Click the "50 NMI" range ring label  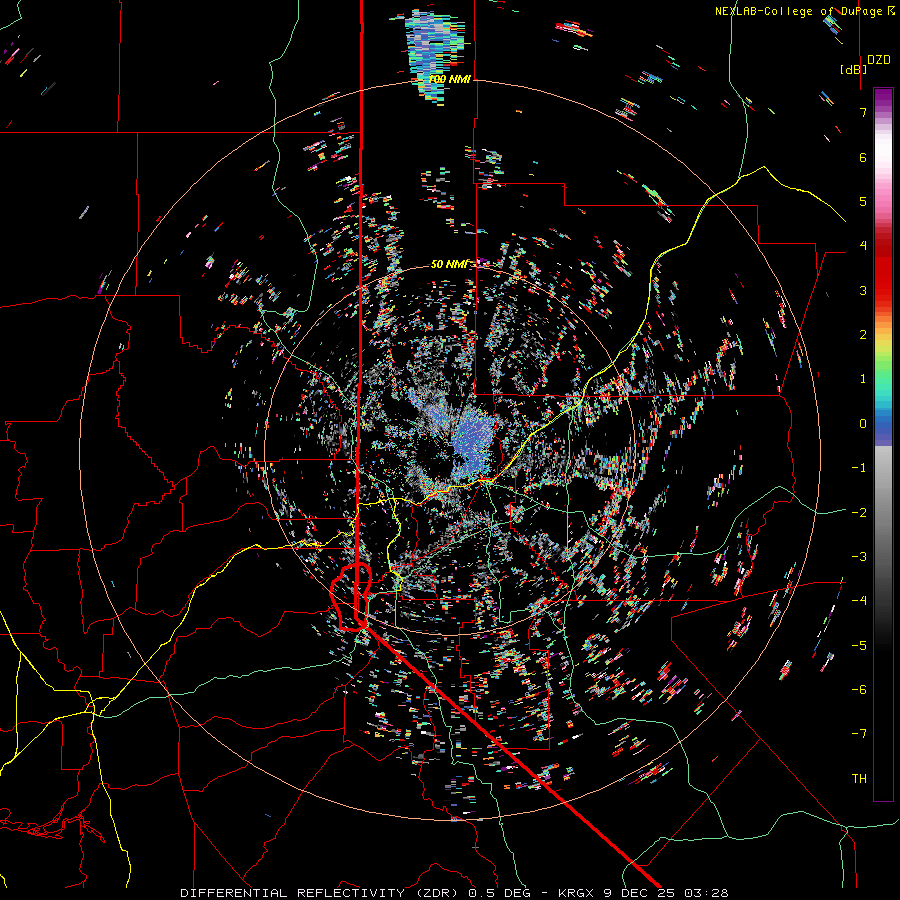coord(449,264)
